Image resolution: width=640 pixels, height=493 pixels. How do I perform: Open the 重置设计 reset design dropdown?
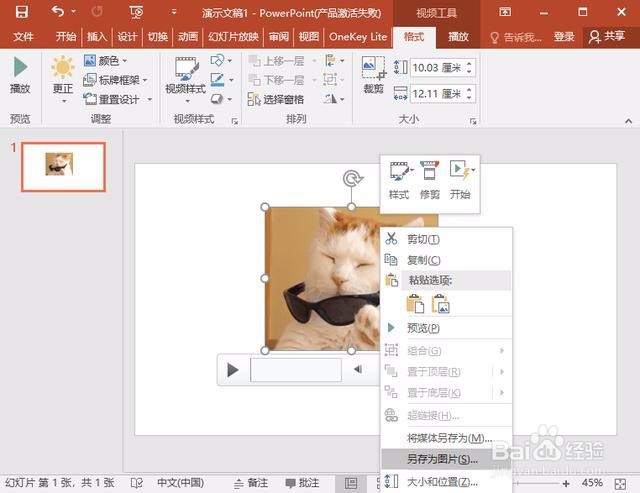118,99
